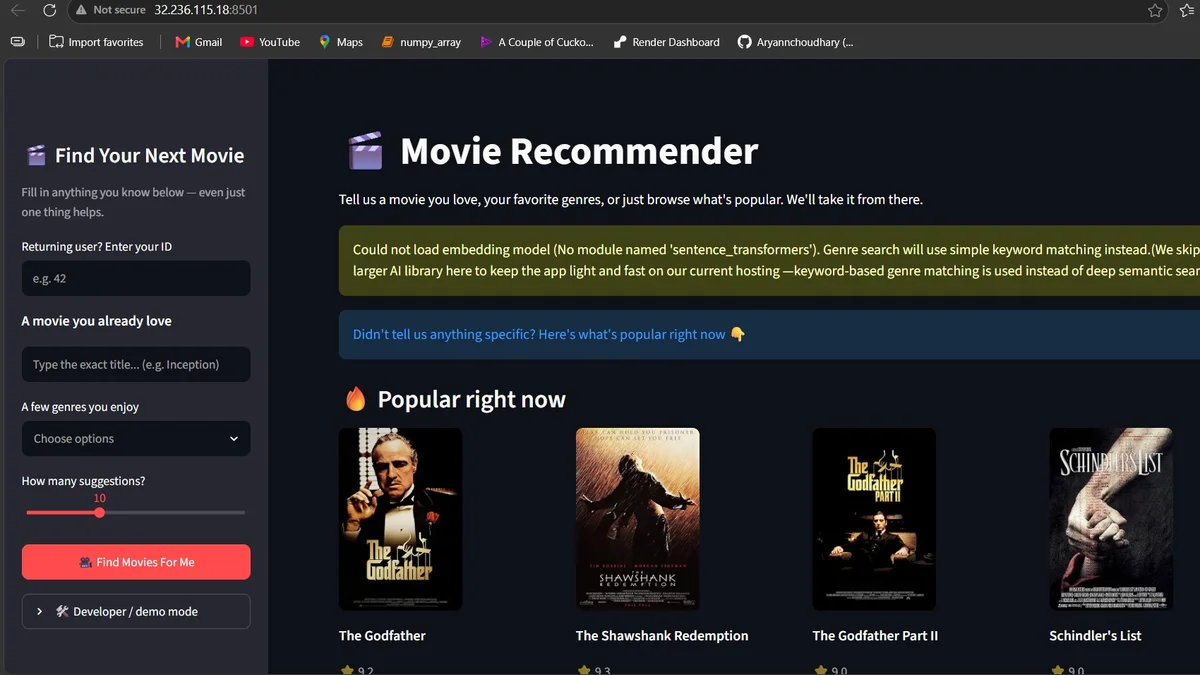Screen dimensions: 1200x675
Task: Click the popular right now info banner
Action: 769,335
